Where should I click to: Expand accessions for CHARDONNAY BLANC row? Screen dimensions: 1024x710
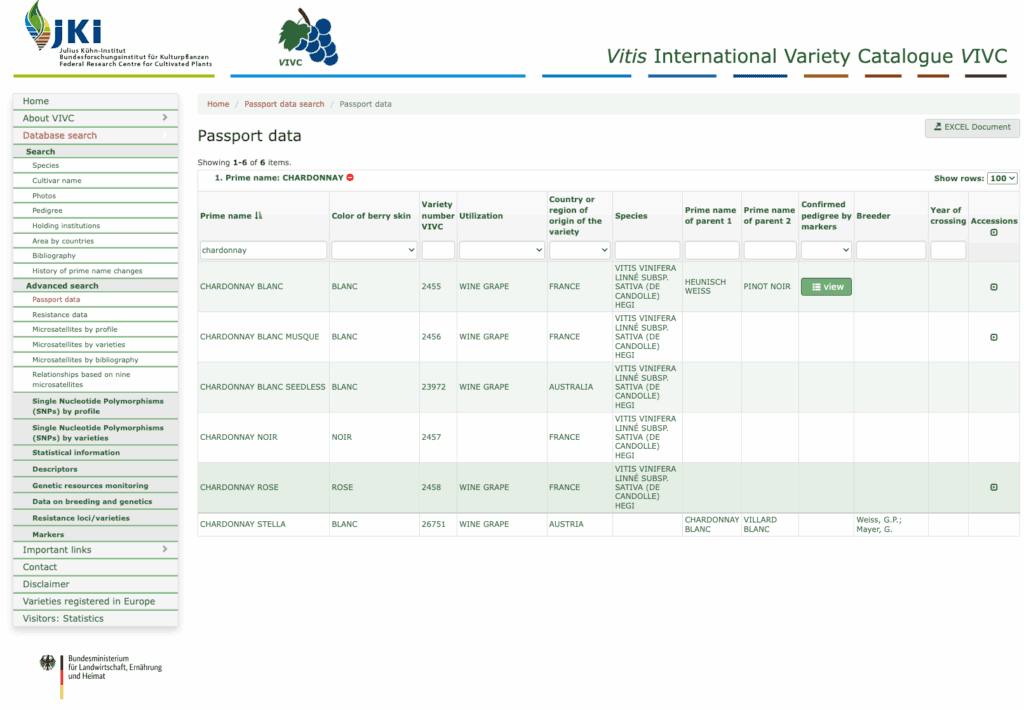[993, 287]
